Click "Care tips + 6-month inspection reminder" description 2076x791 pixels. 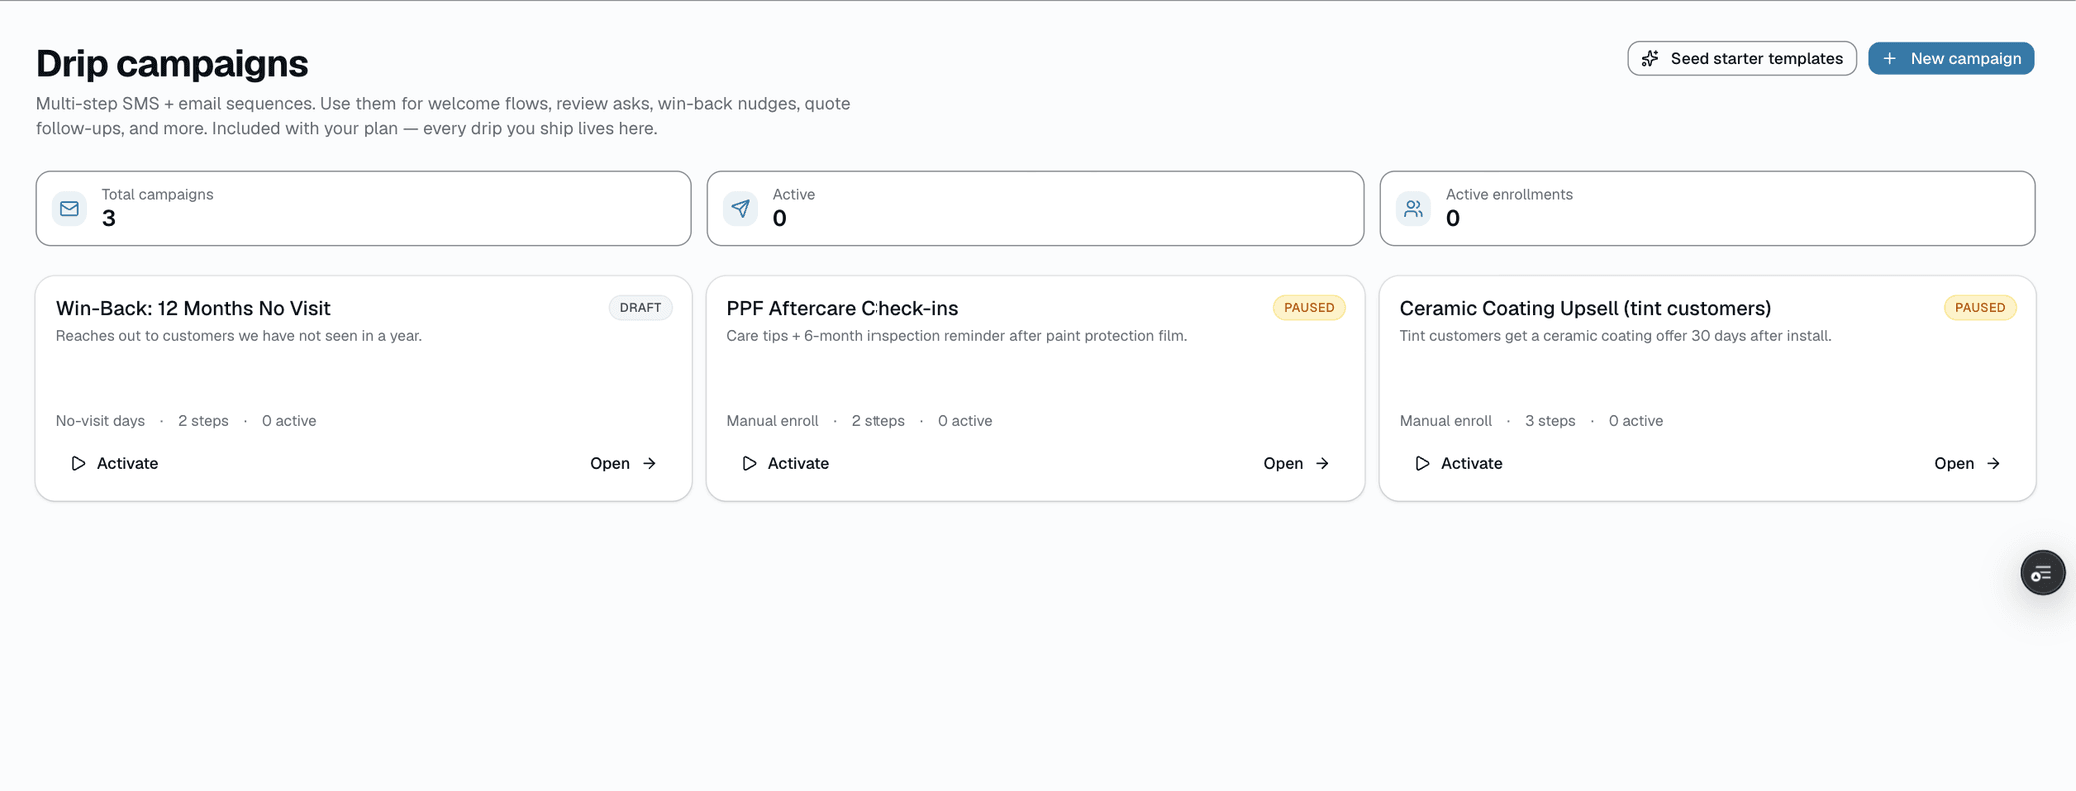point(957,336)
